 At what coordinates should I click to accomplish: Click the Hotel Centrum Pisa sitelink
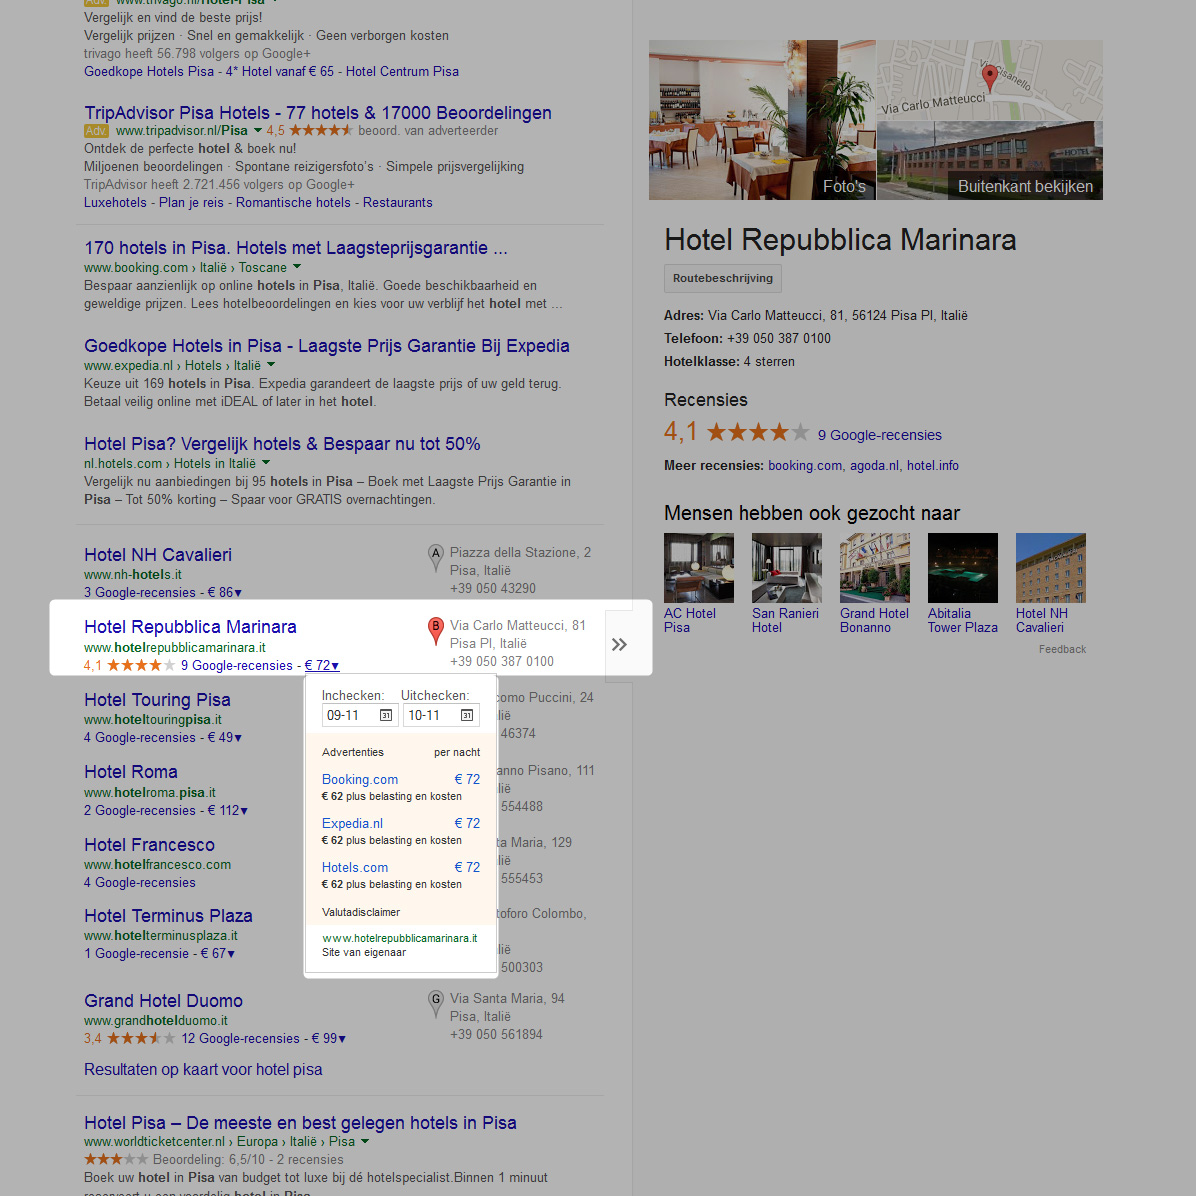tap(402, 71)
